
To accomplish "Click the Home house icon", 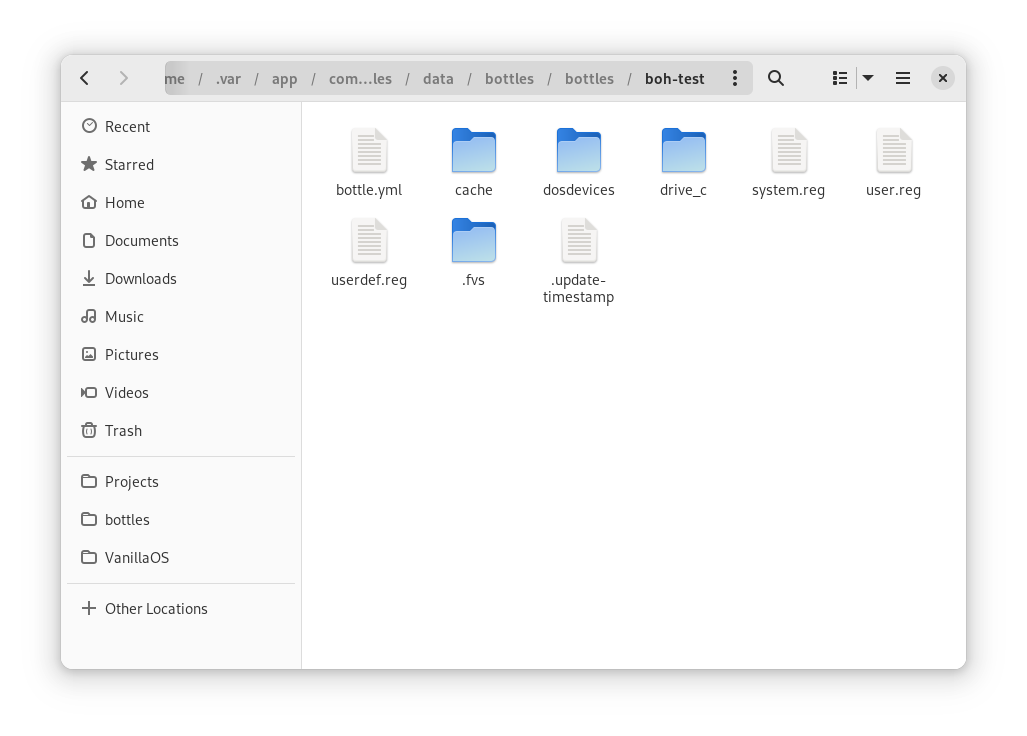I will tap(89, 202).
